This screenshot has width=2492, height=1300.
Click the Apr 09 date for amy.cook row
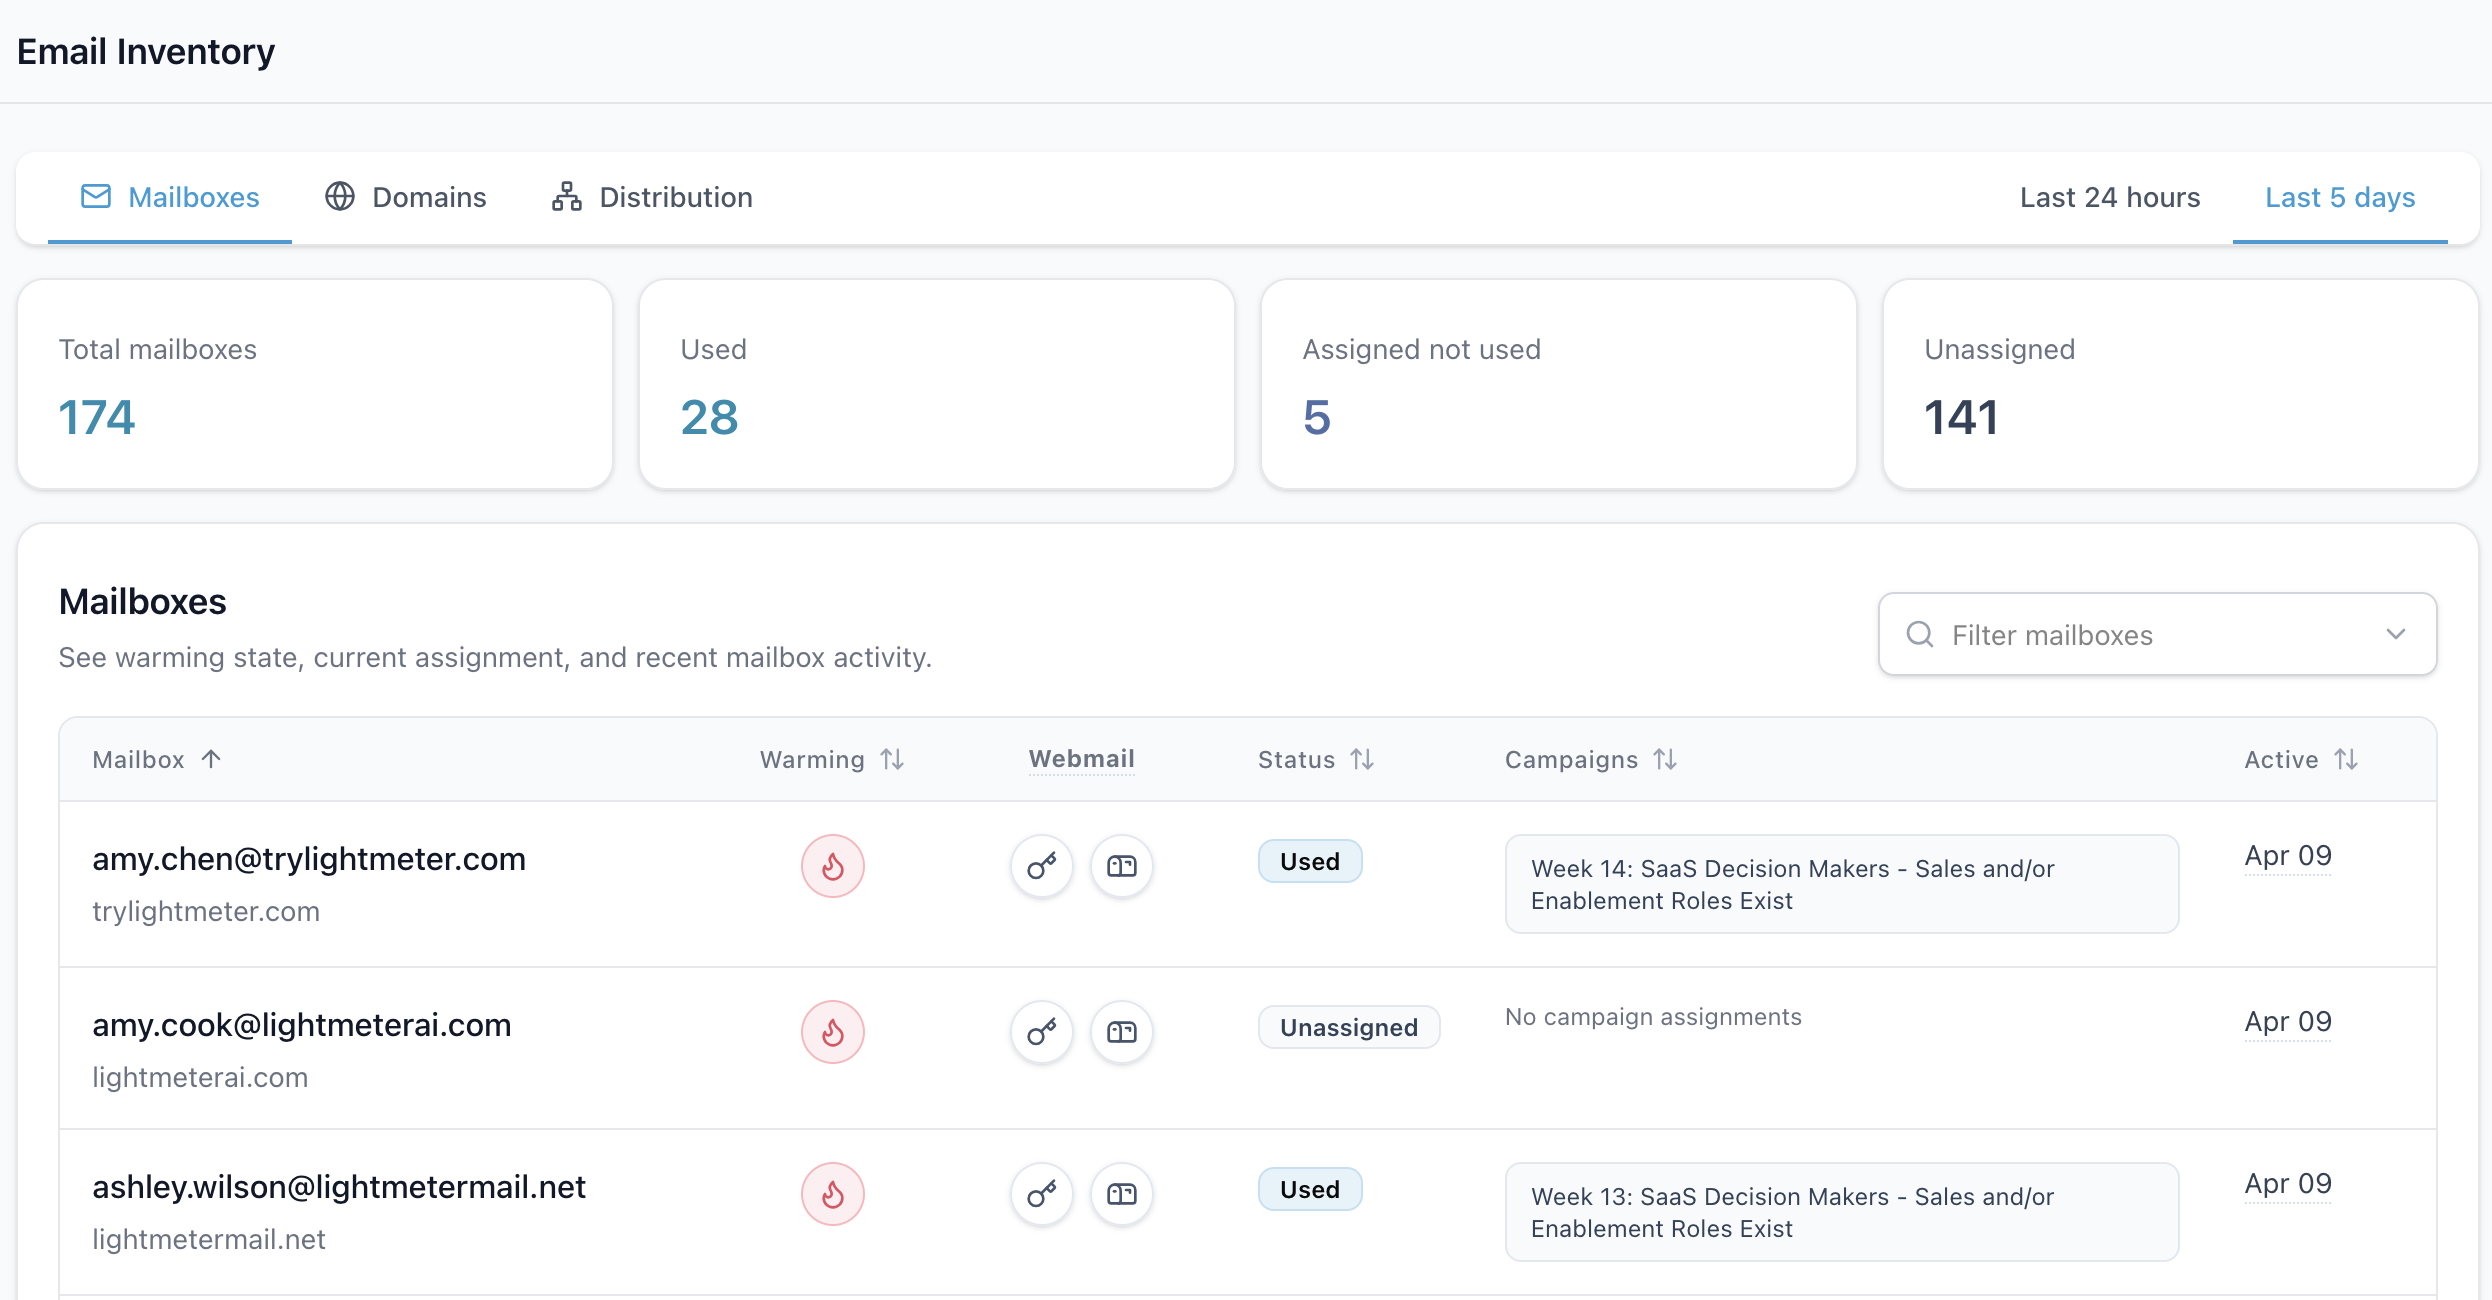click(x=2288, y=1022)
